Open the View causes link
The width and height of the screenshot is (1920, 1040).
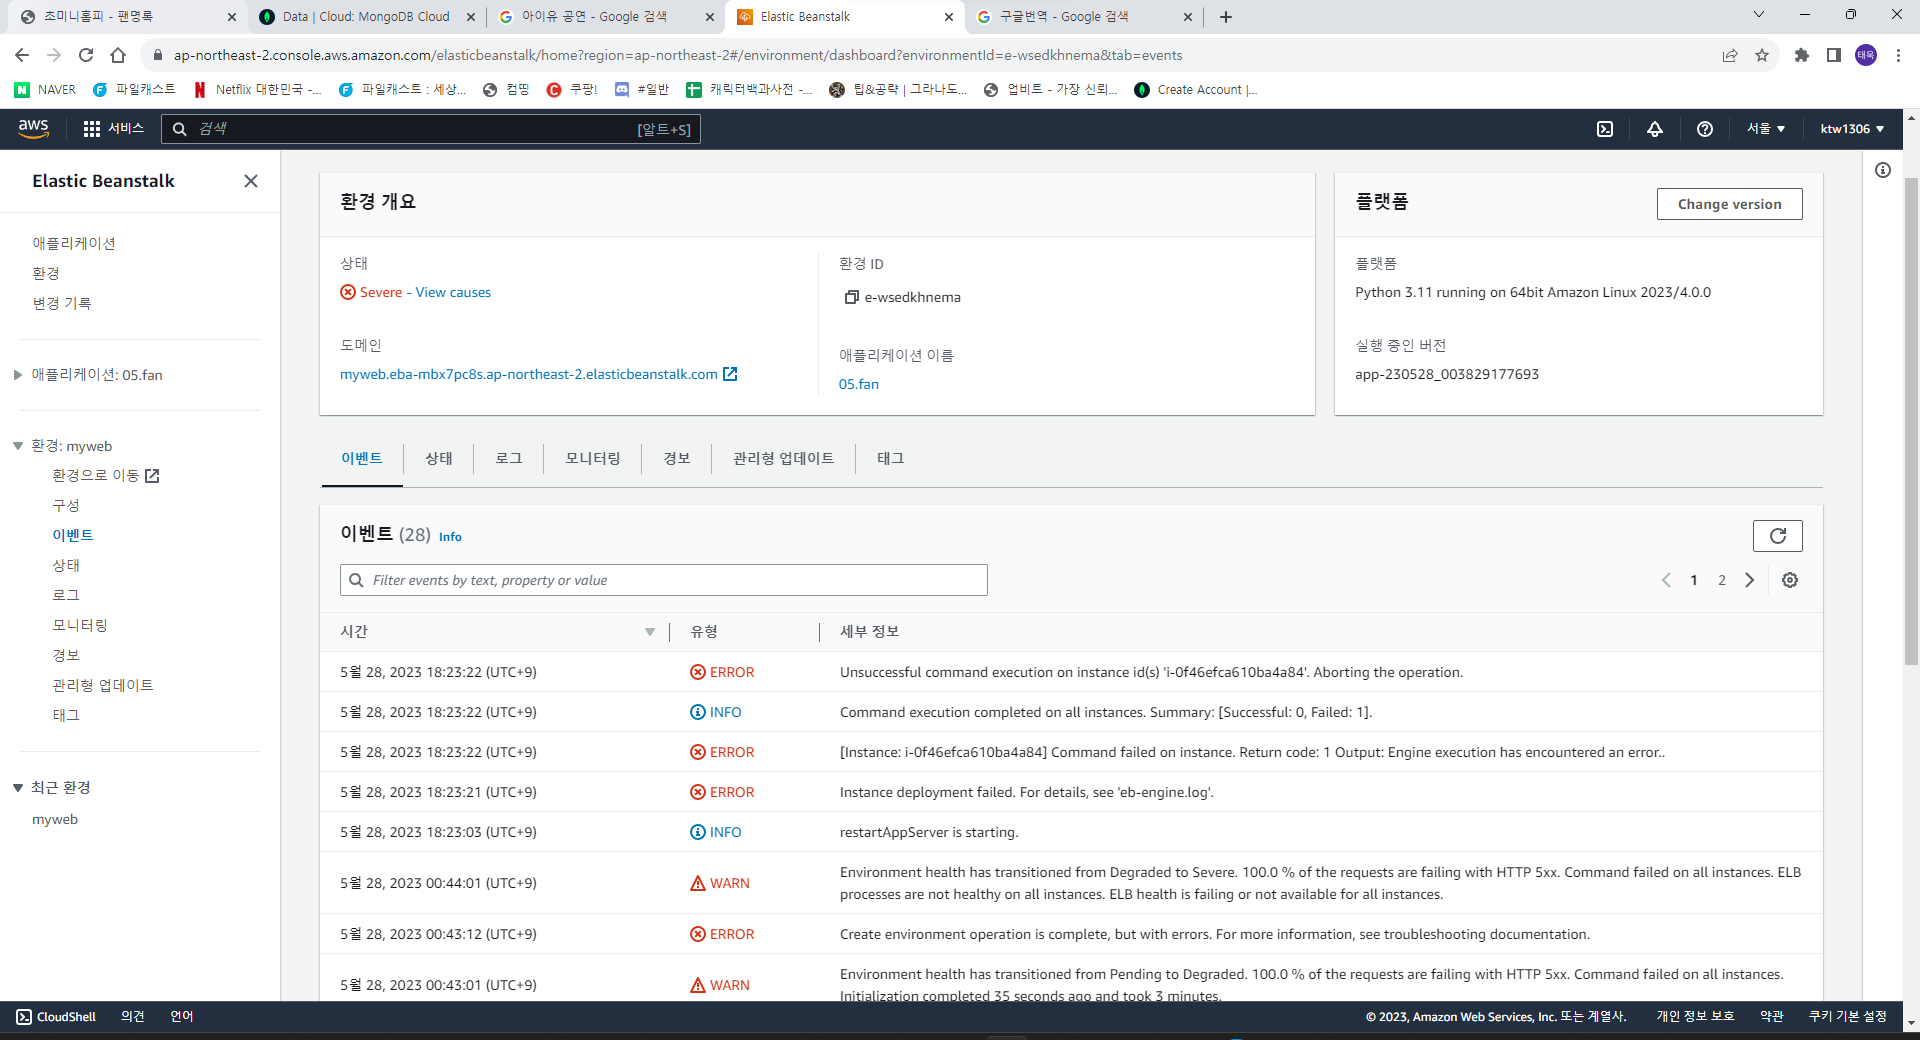(x=453, y=293)
